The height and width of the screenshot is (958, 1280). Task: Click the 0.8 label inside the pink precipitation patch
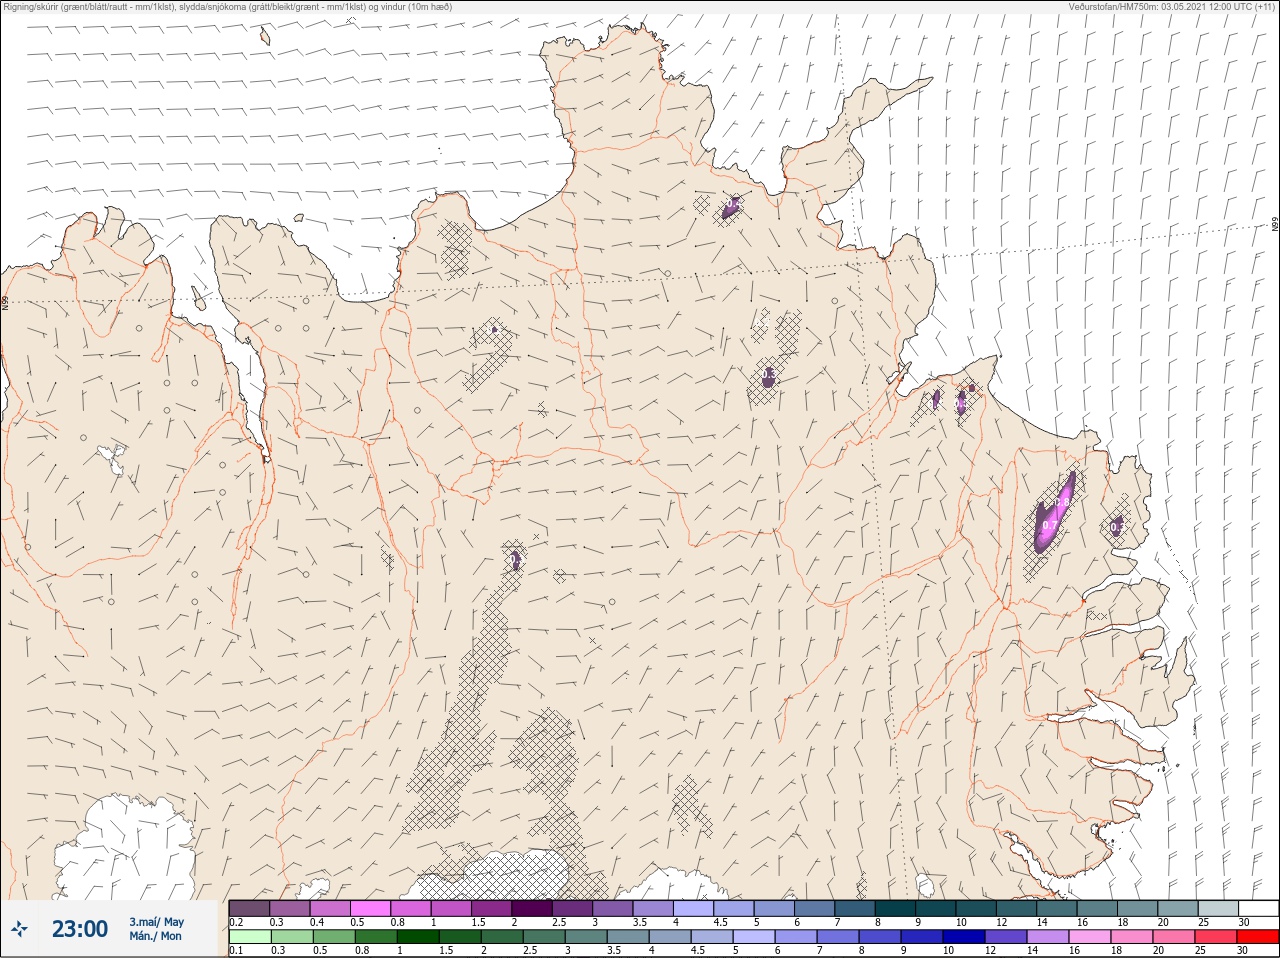pos(1062,502)
